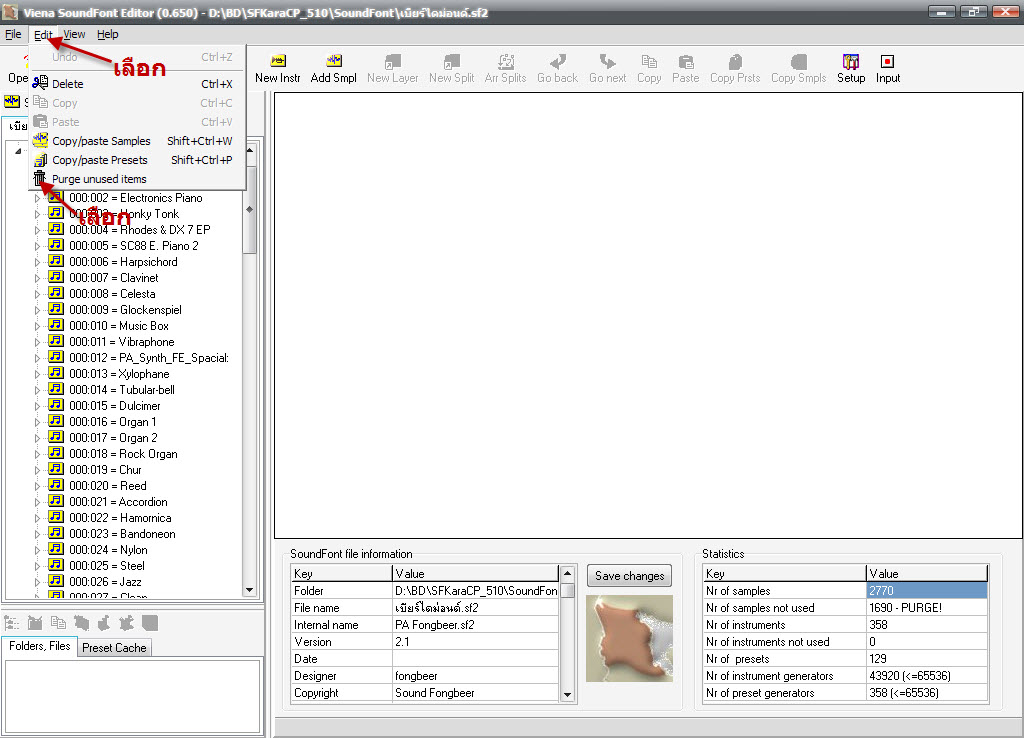Choose Delete in the Edit menu
This screenshot has width=1024, height=738.
(x=68, y=84)
